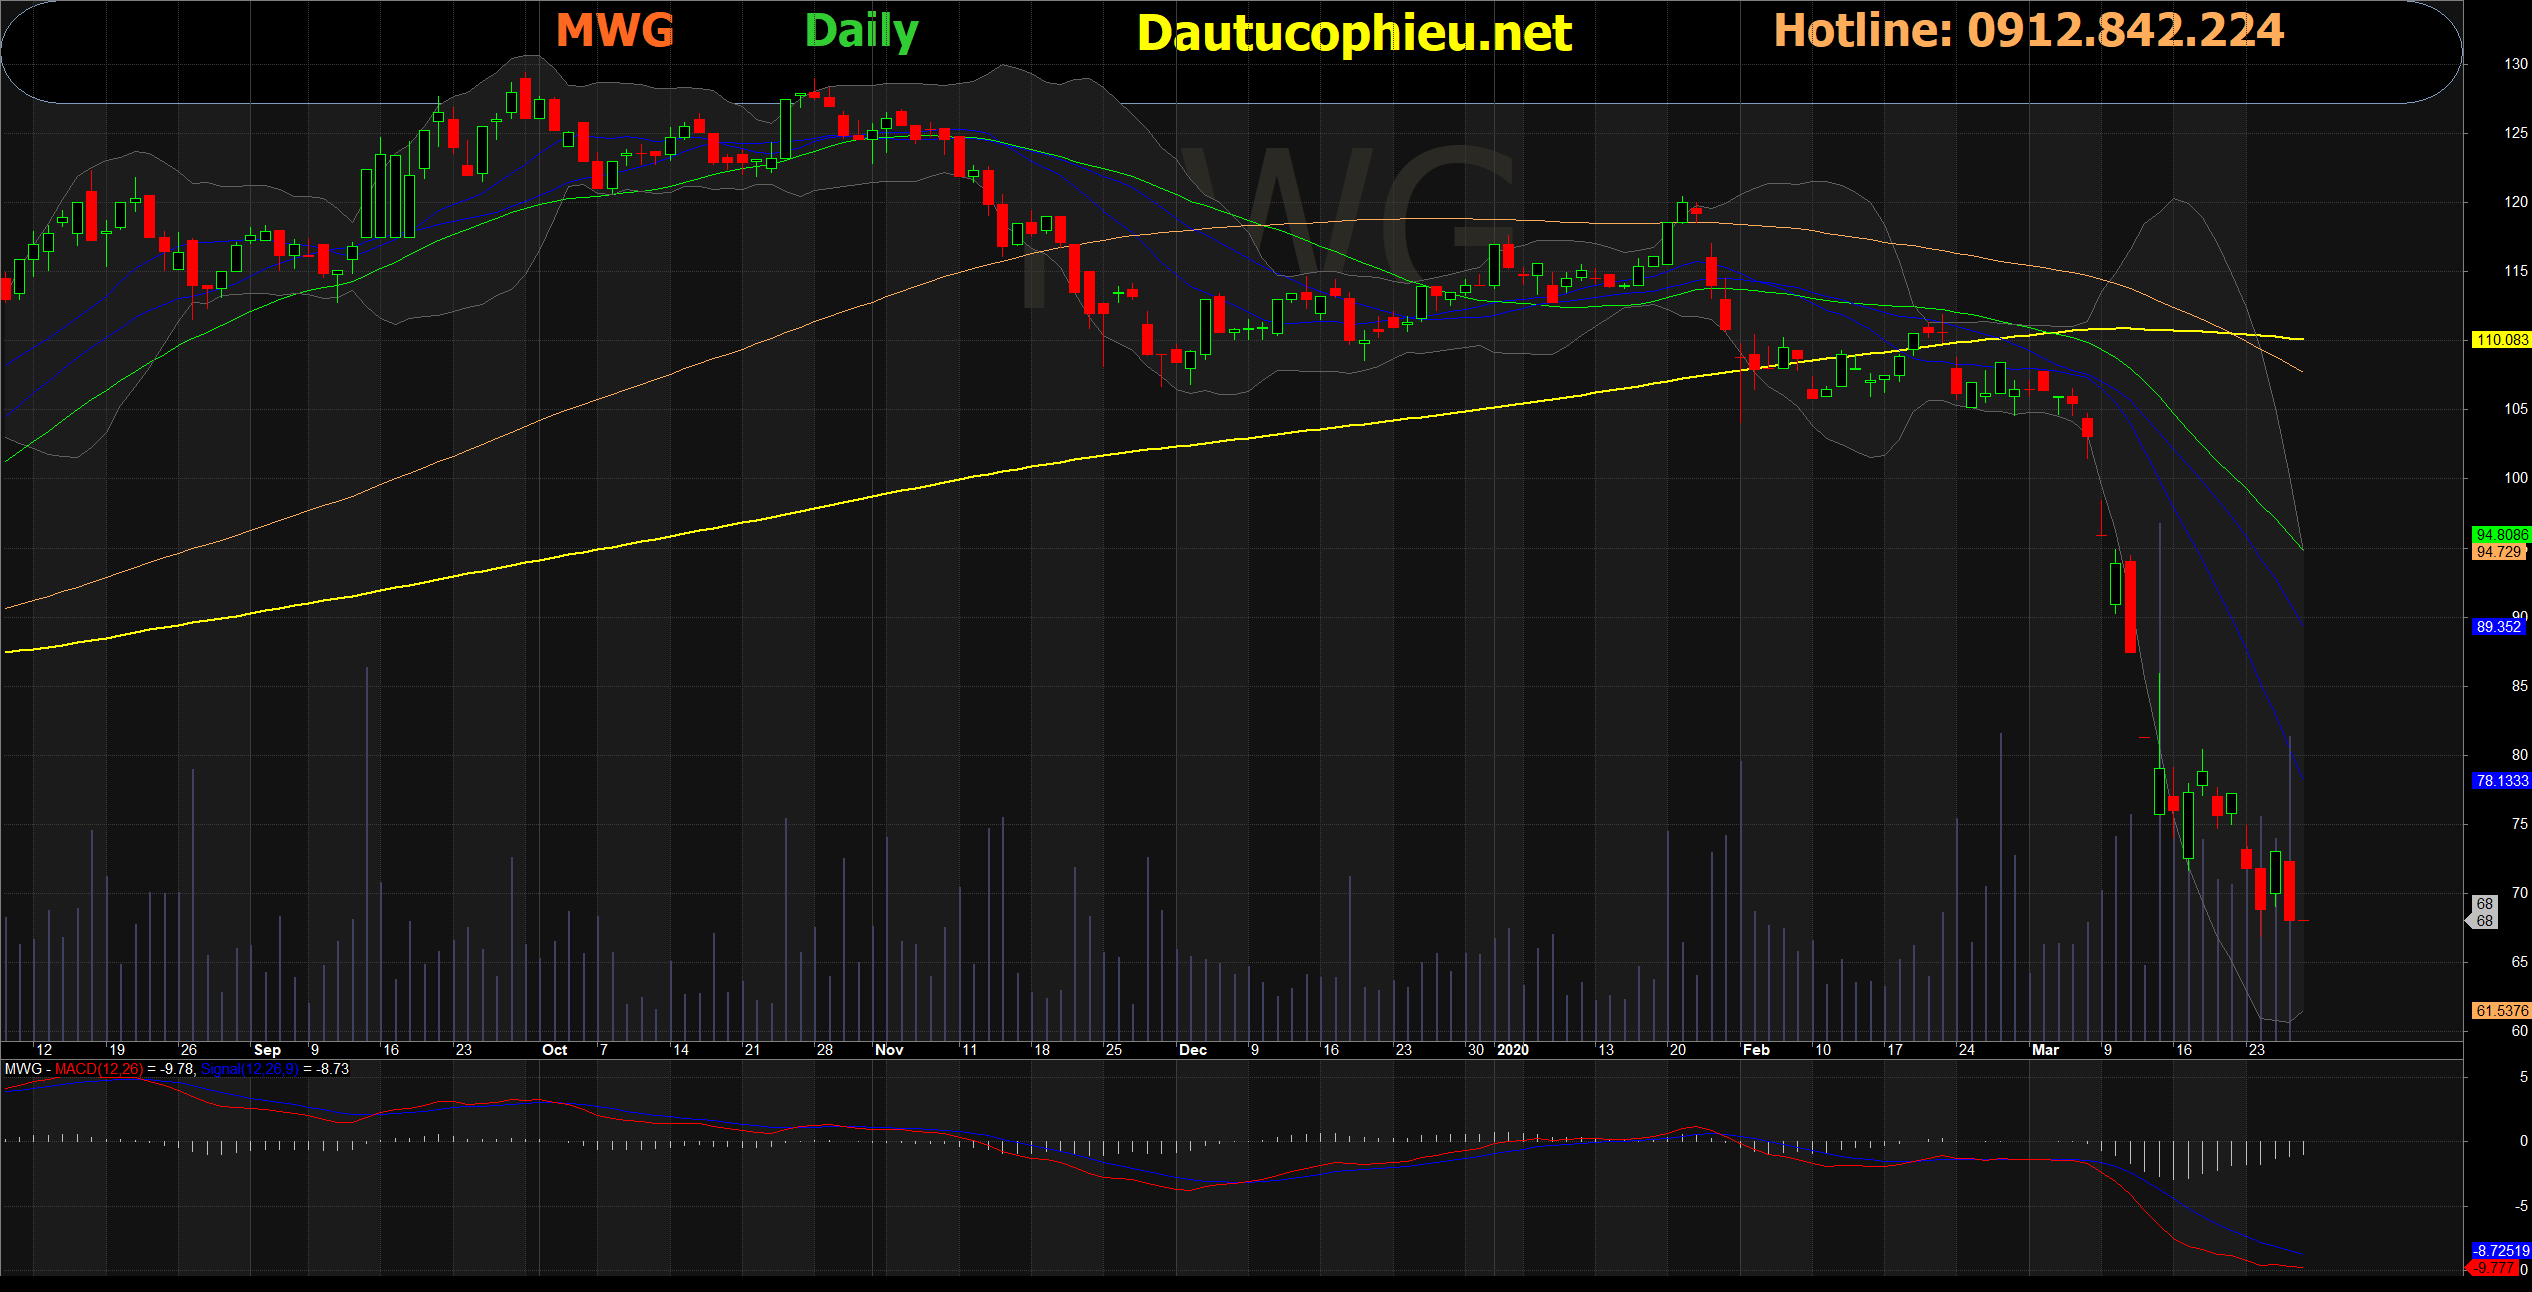Click the blue 78.1333 price tag
This screenshot has height=1292, width=2532.
pyautogui.click(x=2501, y=781)
